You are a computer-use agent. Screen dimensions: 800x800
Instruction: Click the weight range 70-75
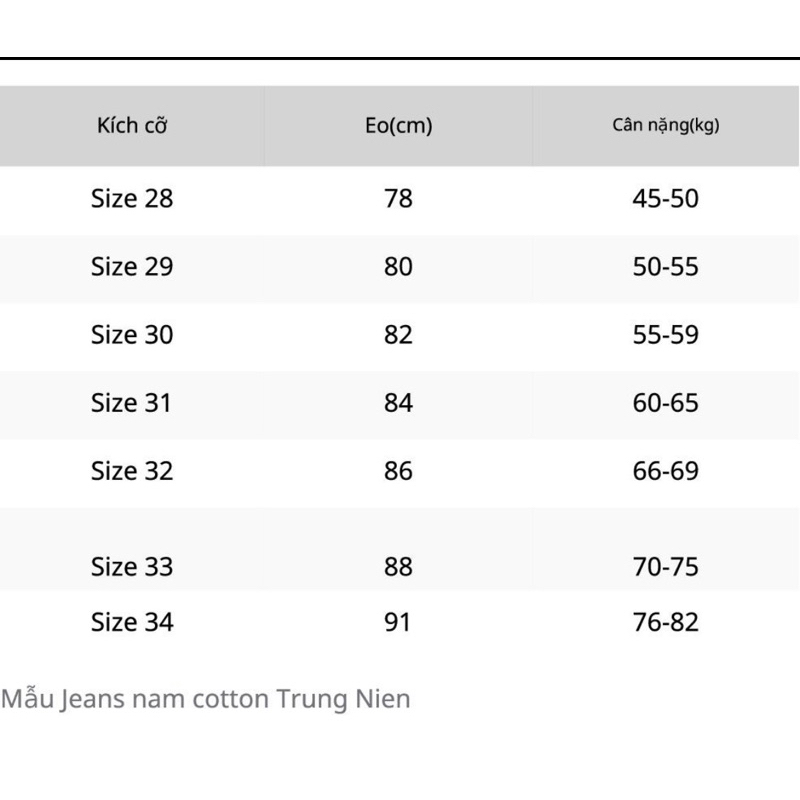(x=665, y=567)
